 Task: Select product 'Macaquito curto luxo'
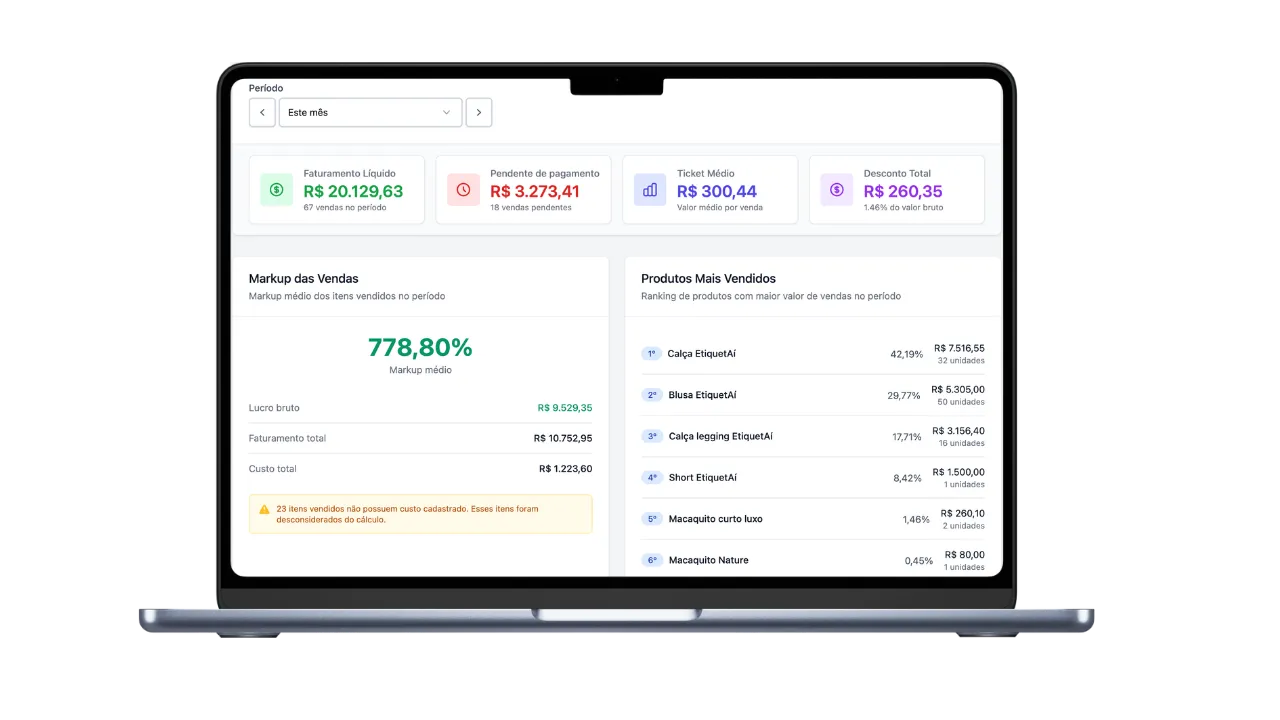click(716, 519)
